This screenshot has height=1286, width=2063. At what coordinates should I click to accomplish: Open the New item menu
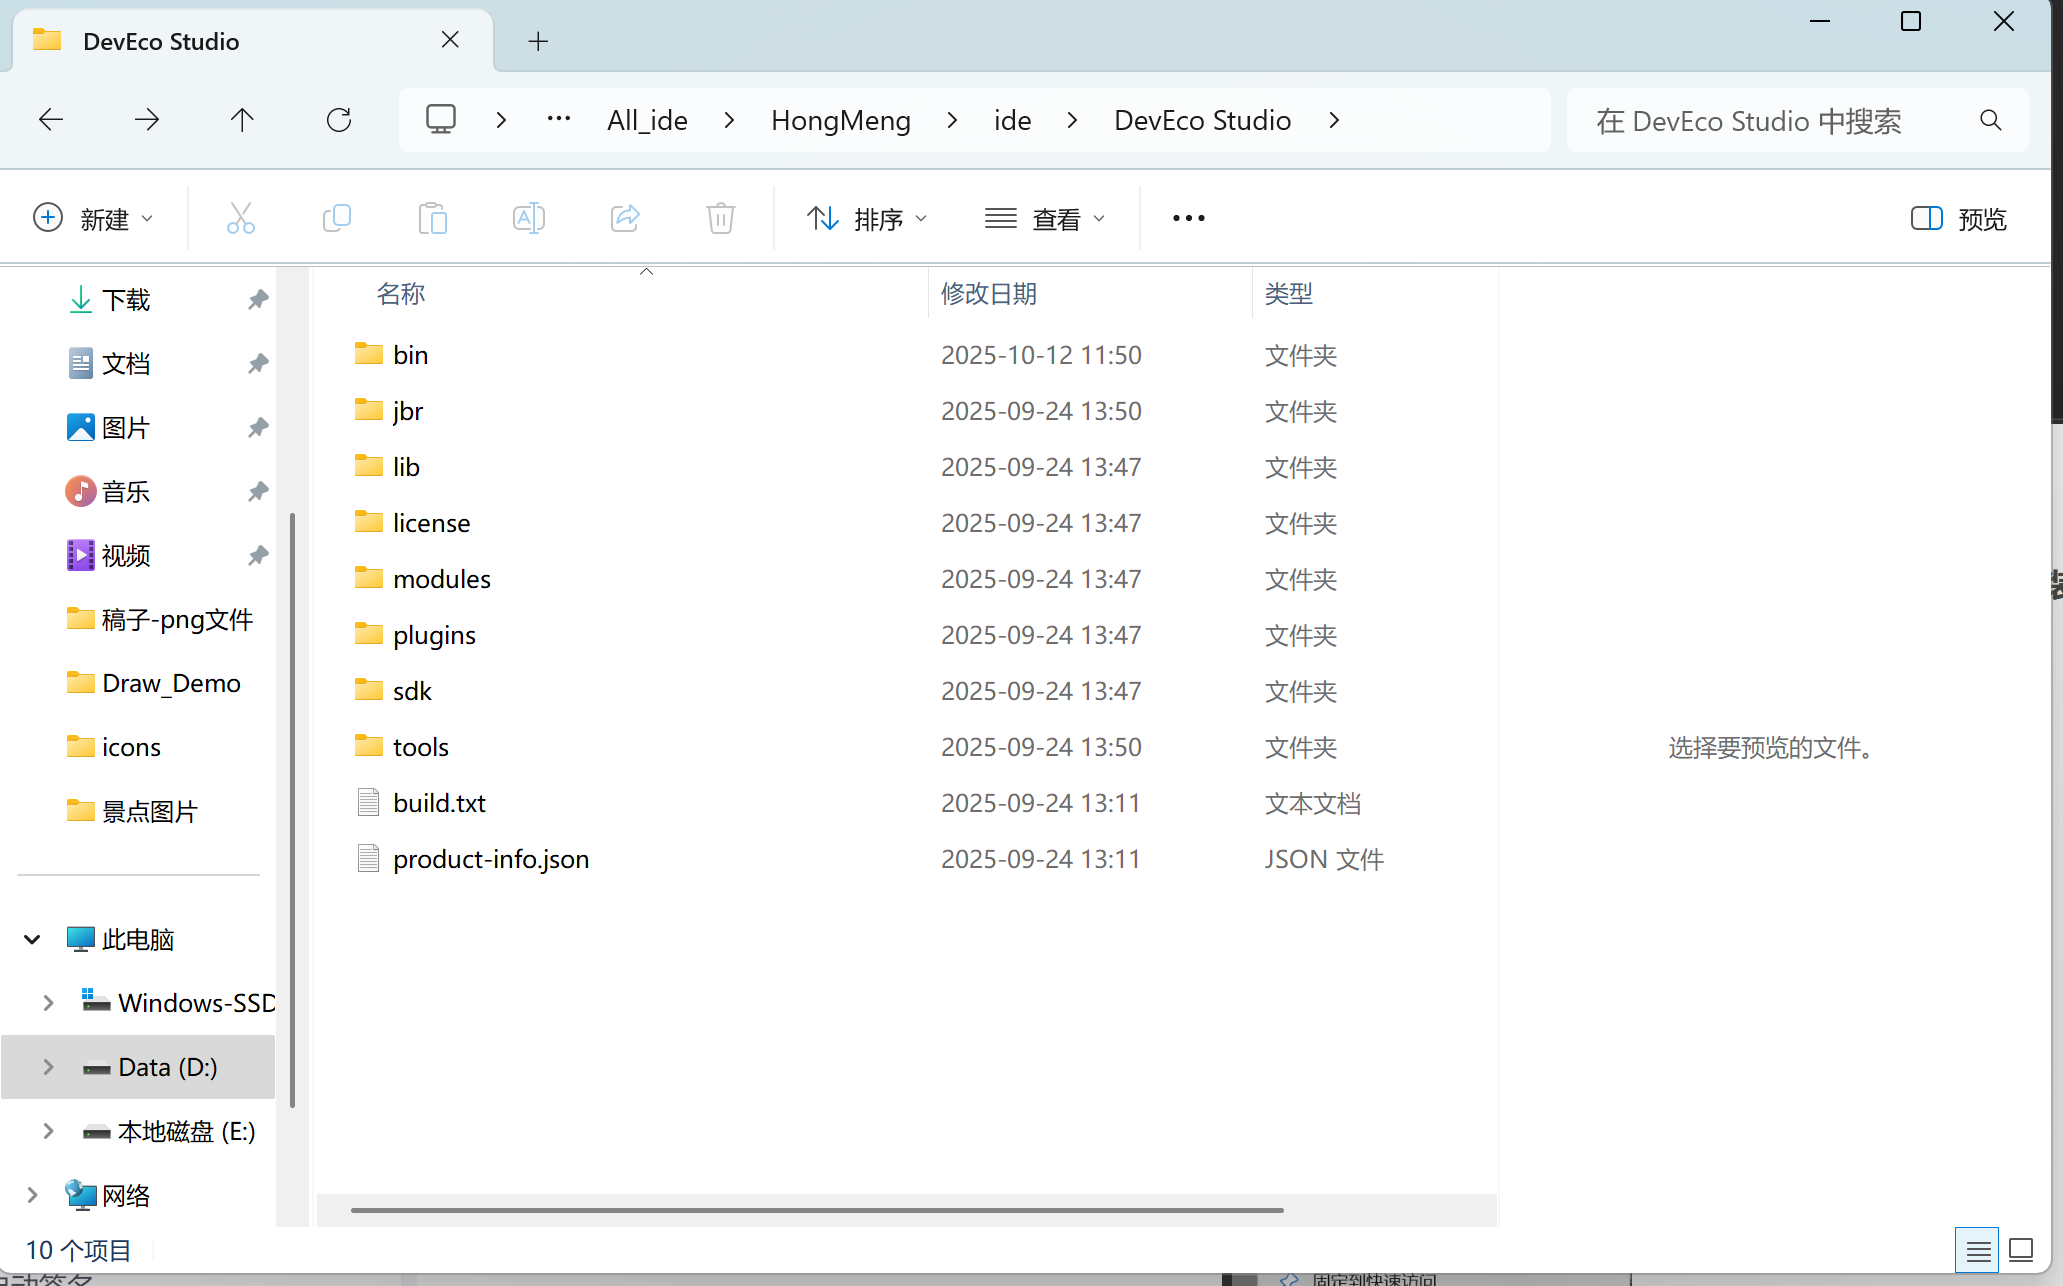(93, 218)
